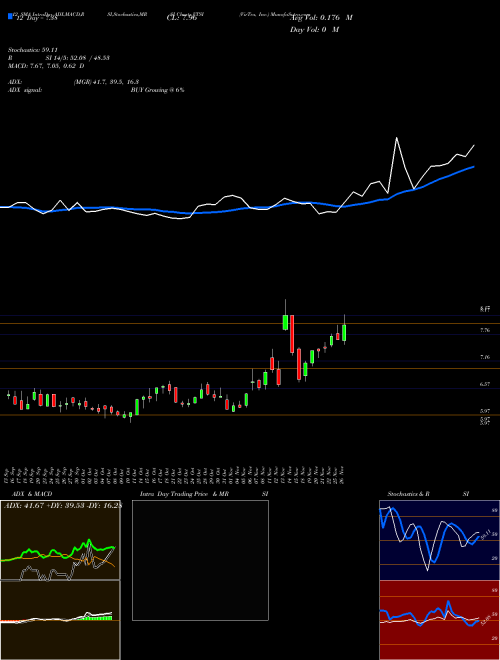Click the 'ADX signal:' label
The height and width of the screenshot is (660, 500).
tap(25, 90)
